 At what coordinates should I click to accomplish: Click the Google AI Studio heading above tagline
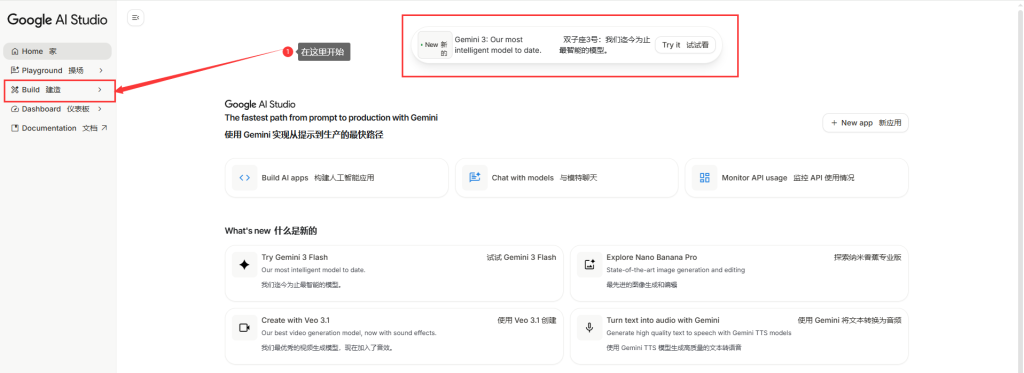pyautogui.click(x=260, y=104)
